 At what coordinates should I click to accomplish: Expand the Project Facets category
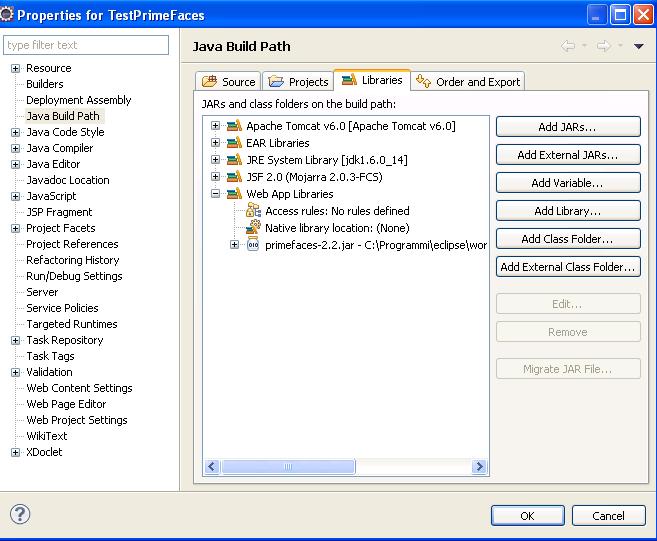coord(16,228)
